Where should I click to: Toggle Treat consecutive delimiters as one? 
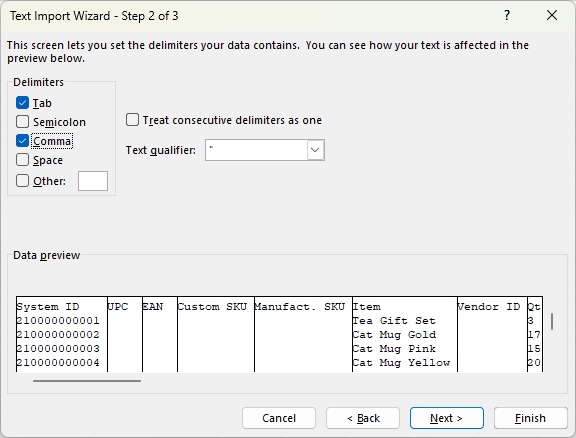click(x=132, y=120)
